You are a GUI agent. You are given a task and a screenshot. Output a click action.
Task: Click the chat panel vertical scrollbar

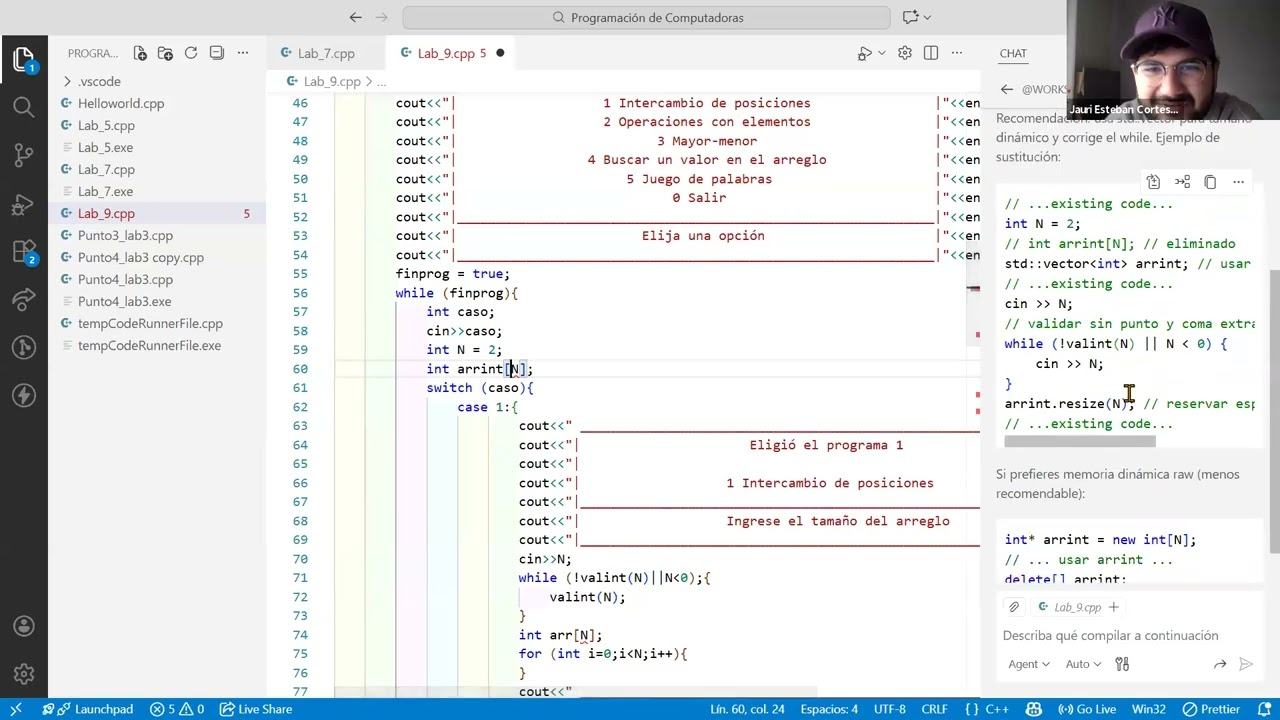point(1274,410)
